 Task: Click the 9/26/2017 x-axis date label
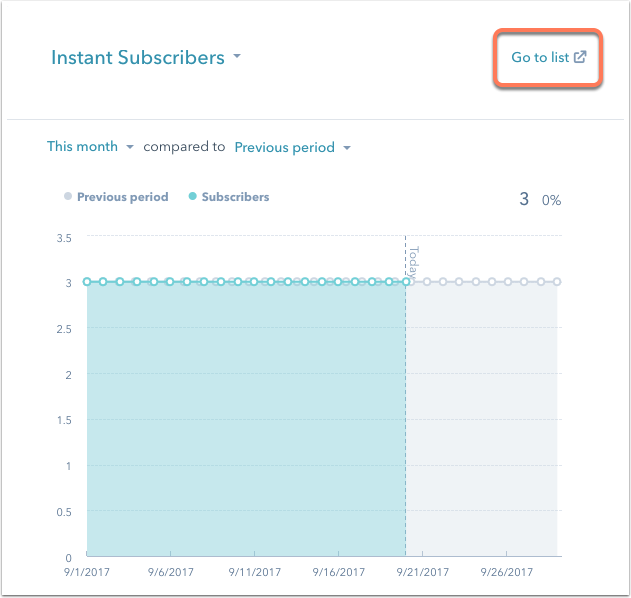(x=507, y=572)
